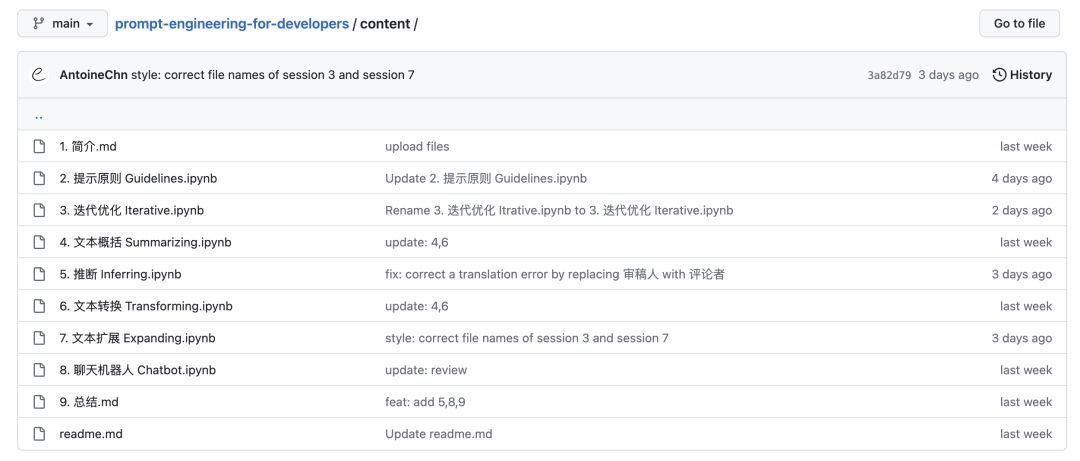The width and height of the screenshot is (1080, 461).
Task: Open commit hash 3a82d79
Action: [889, 75]
